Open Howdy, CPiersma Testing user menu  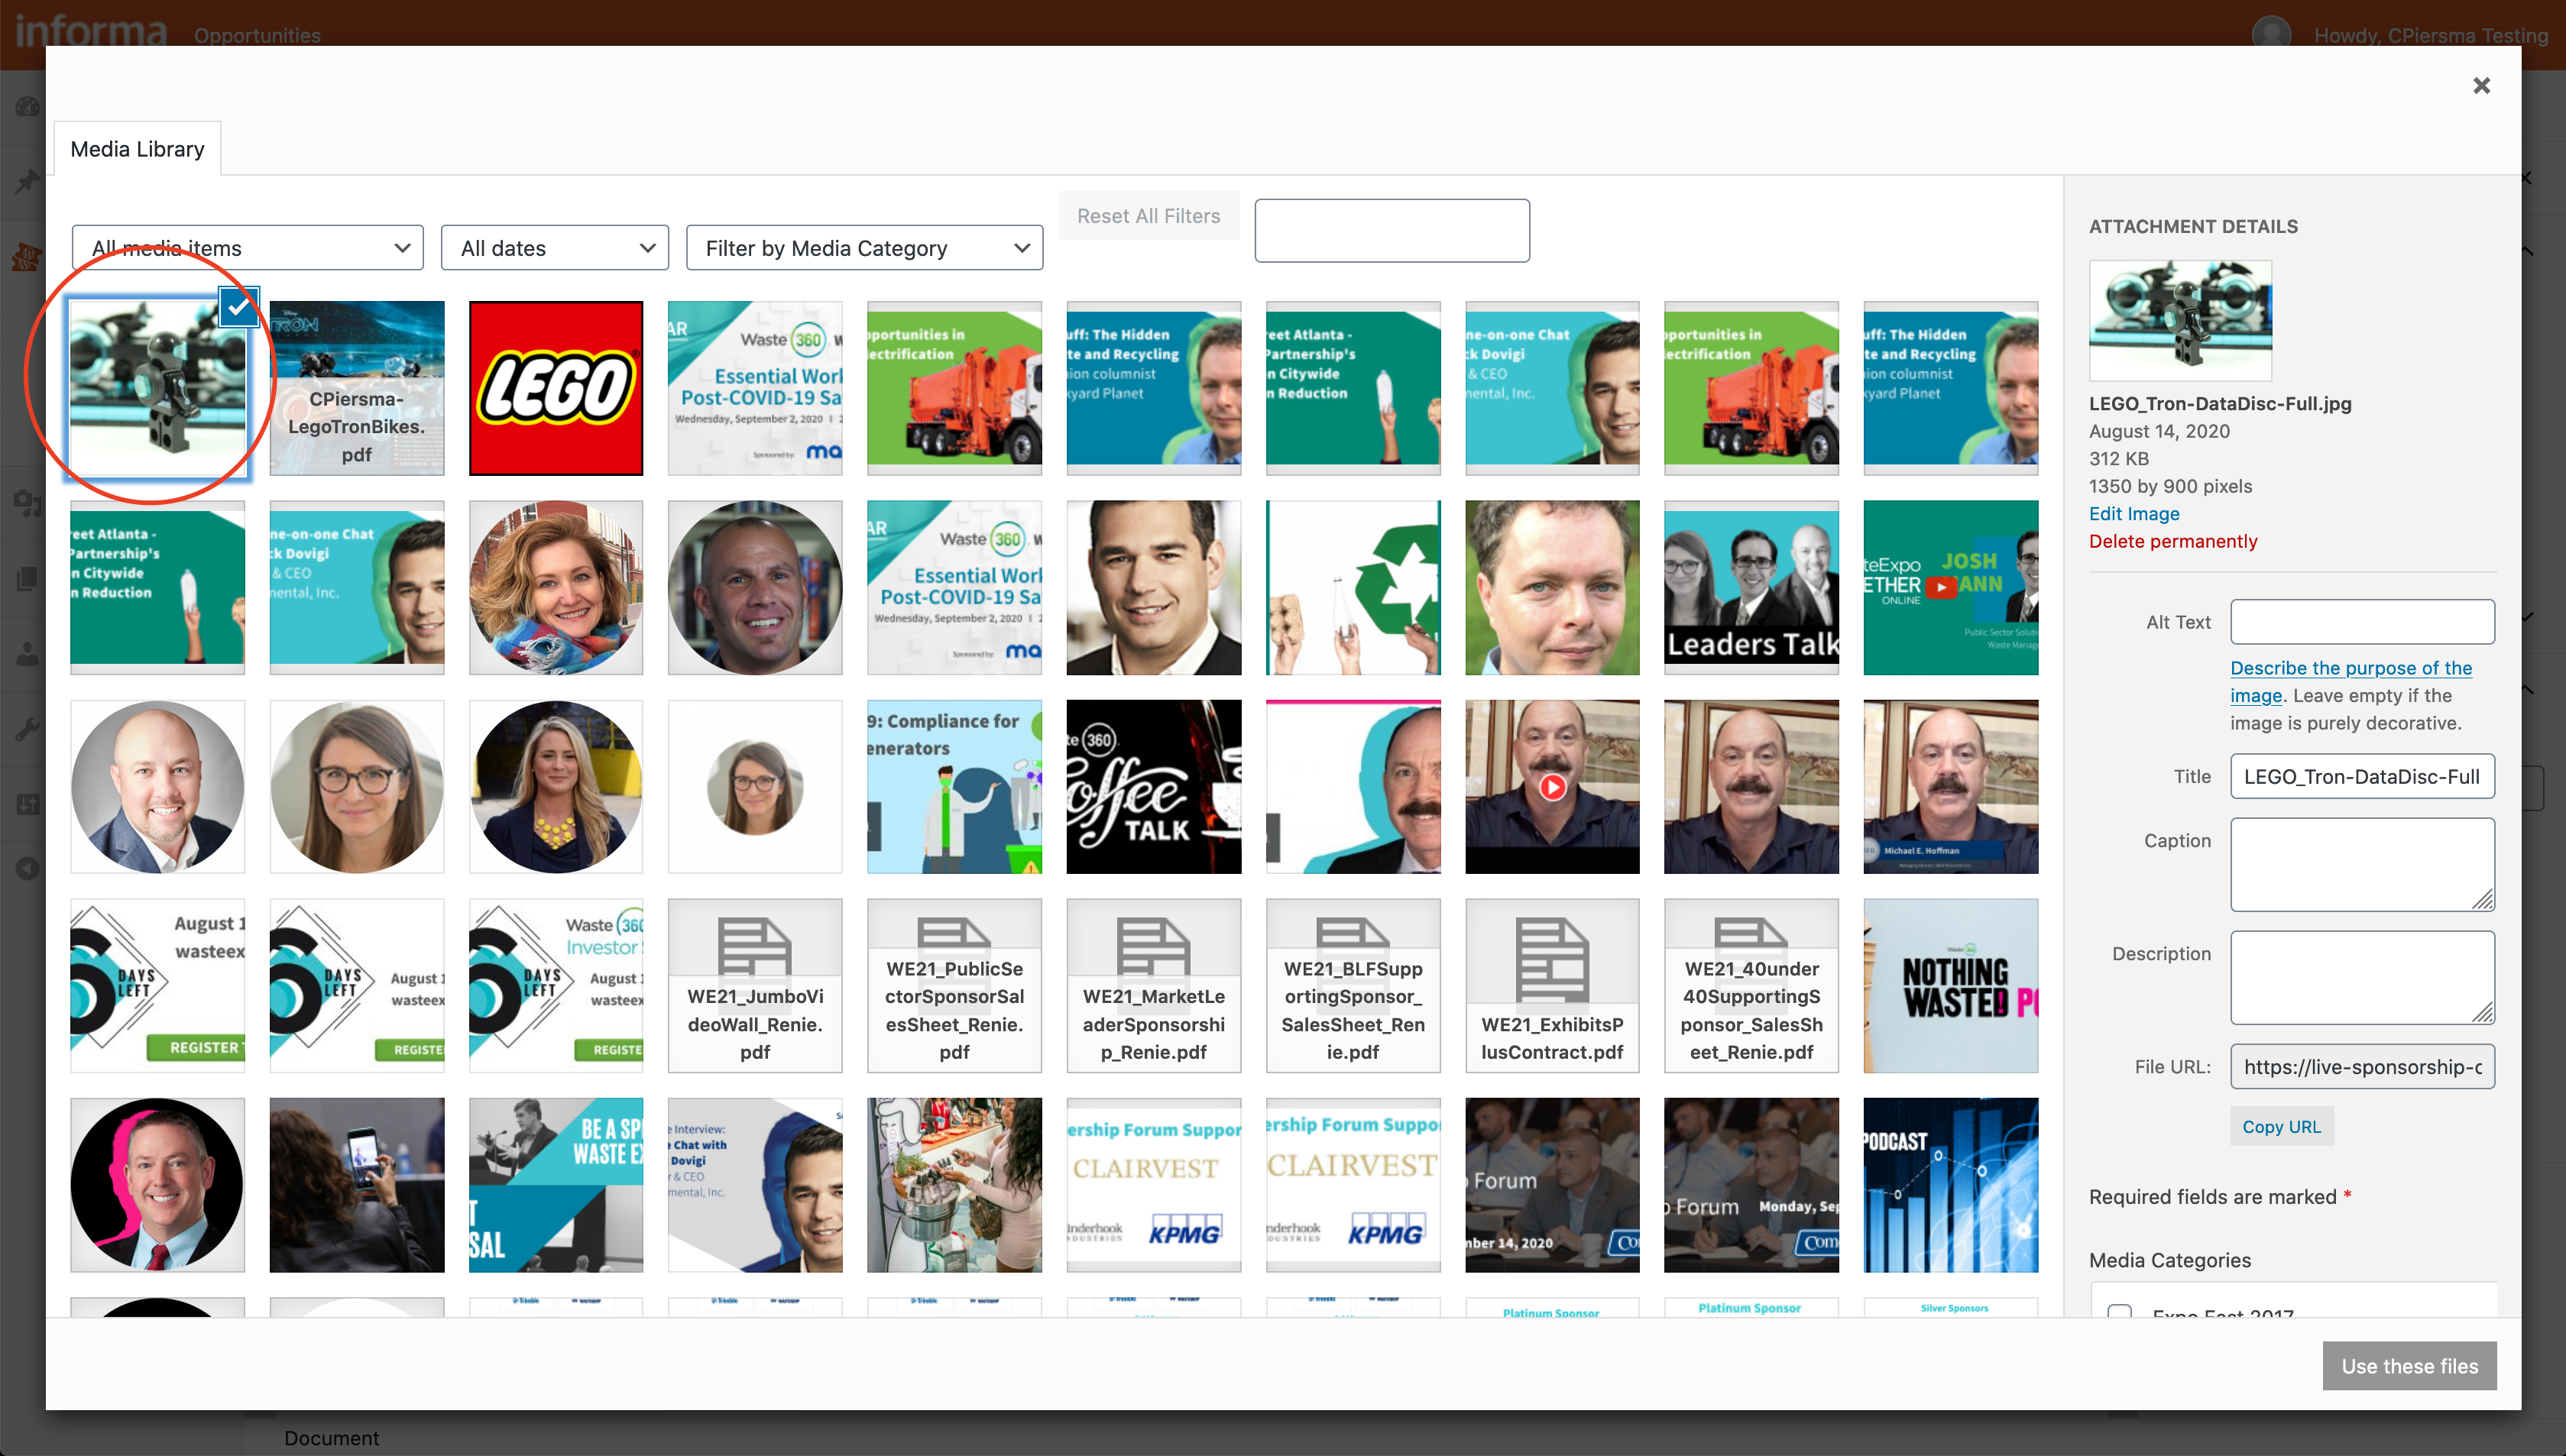(2430, 35)
